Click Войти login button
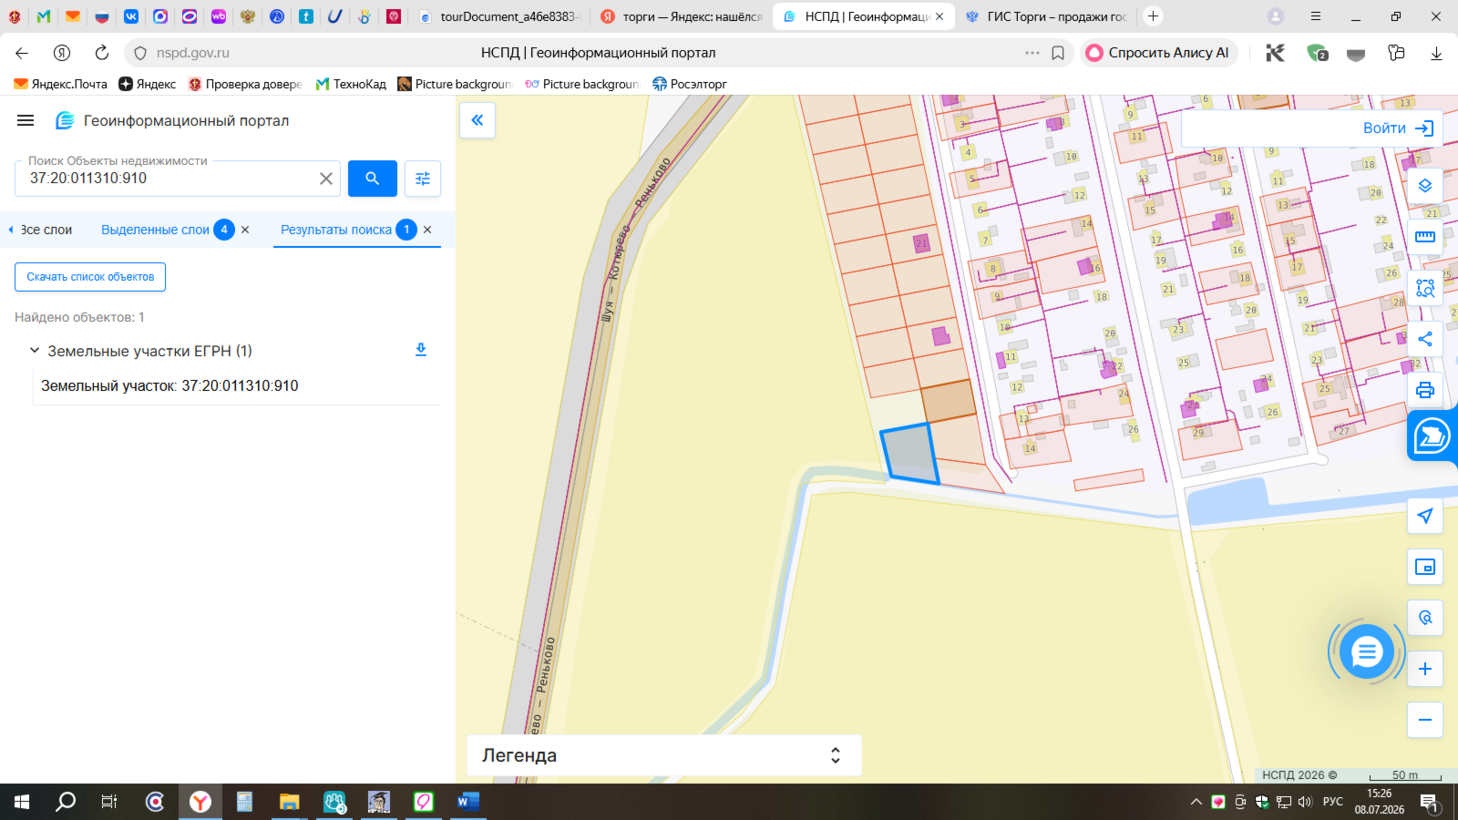Viewport: 1458px width, 820px height. (1398, 128)
